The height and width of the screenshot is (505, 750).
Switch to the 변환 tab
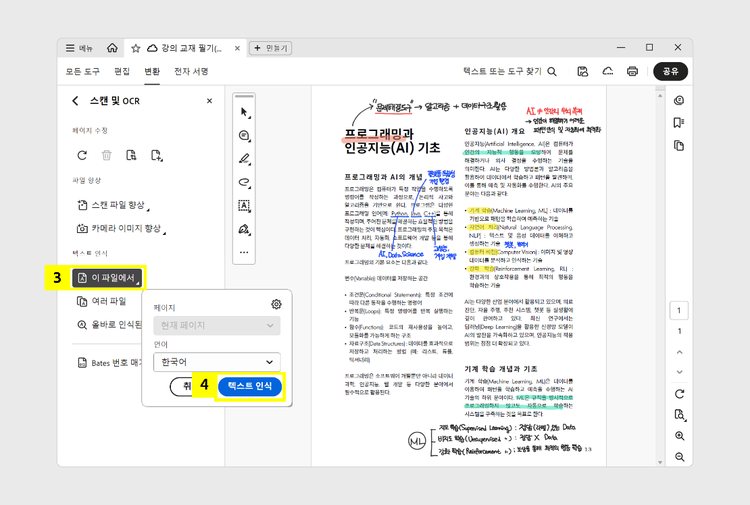(x=152, y=71)
